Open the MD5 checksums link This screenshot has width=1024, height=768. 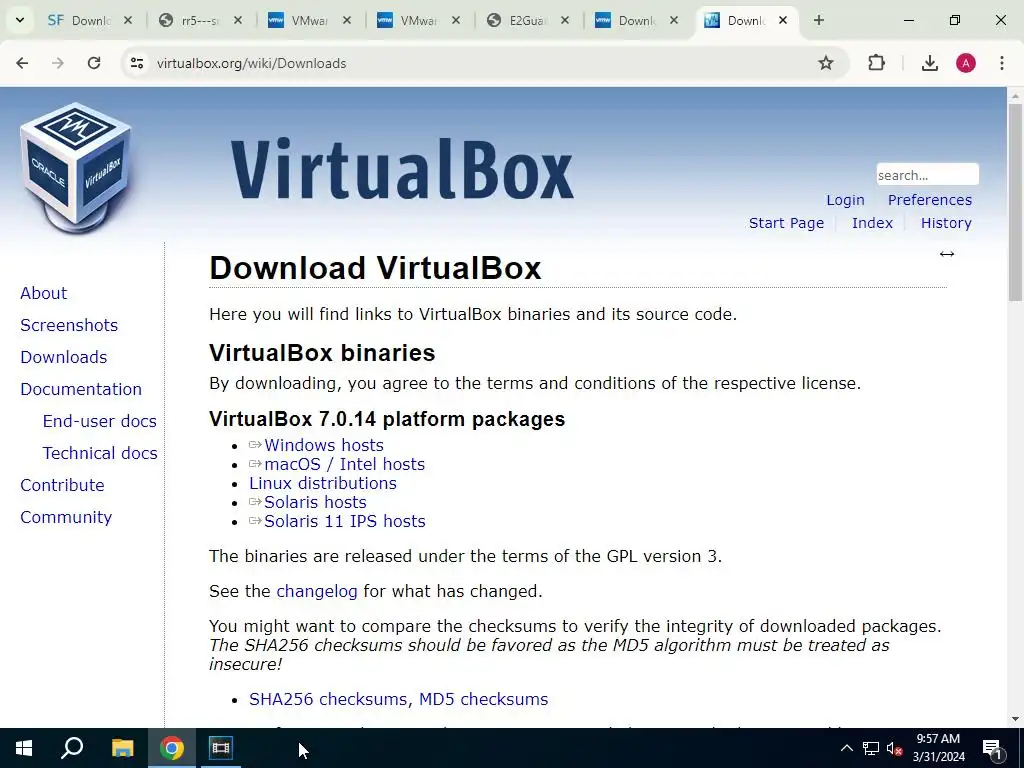483,699
